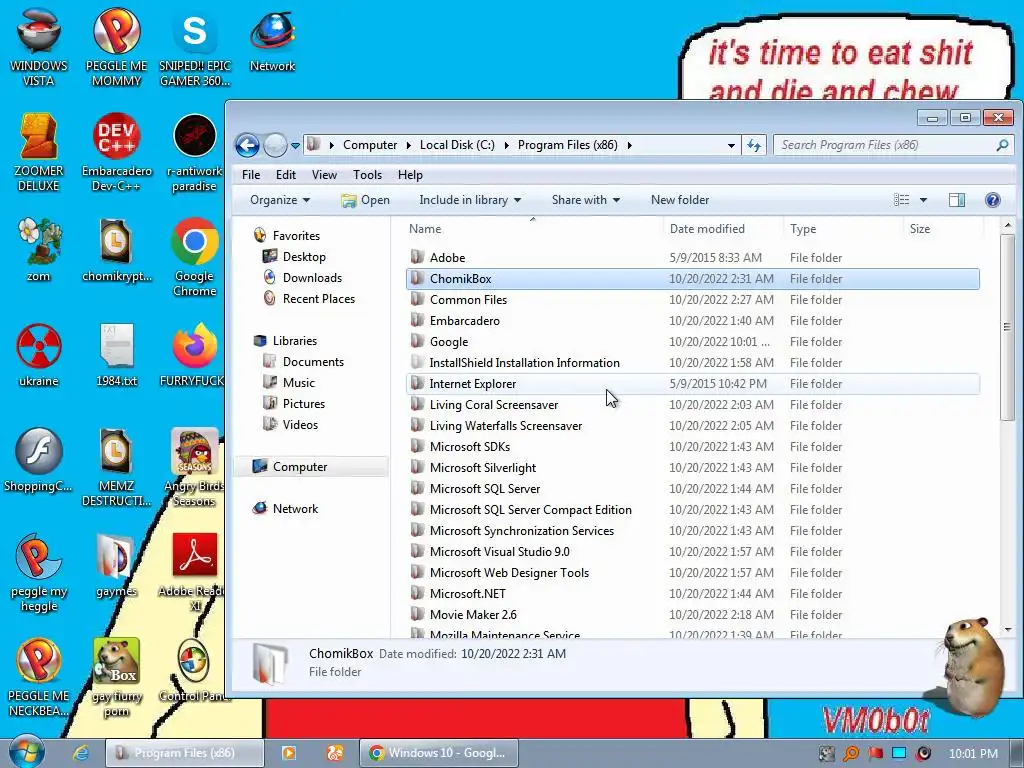Image resolution: width=1024 pixels, height=768 pixels.
Task: Open Windows Media Player taskbar icon
Action: point(289,753)
